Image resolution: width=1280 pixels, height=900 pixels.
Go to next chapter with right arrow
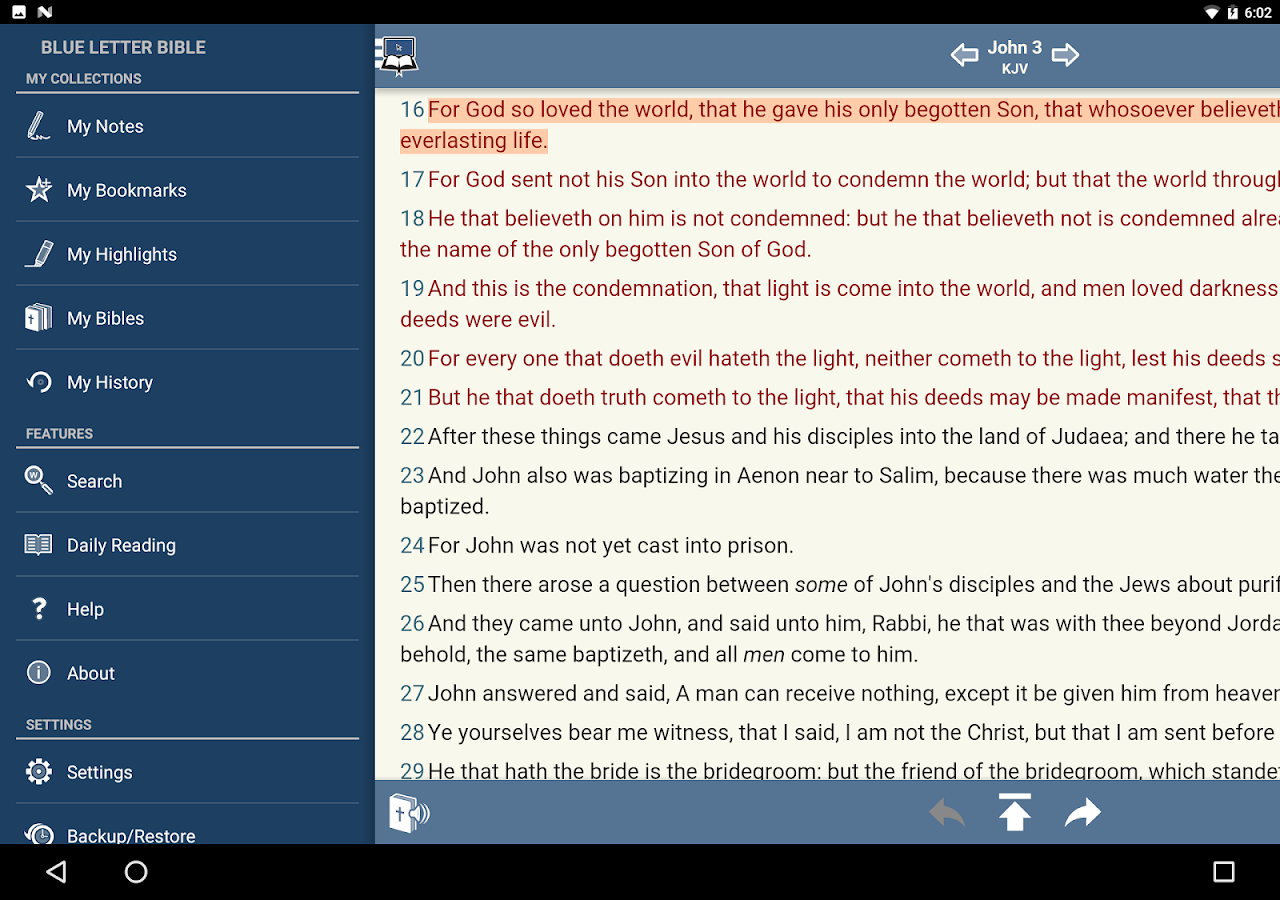[x=1066, y=55]
